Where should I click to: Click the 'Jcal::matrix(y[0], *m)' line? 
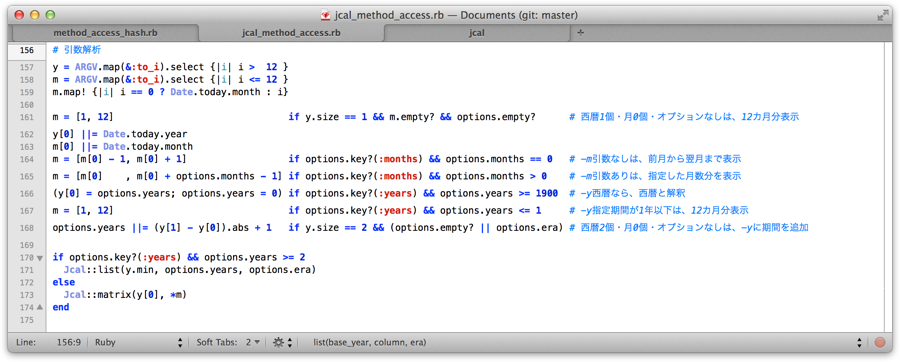126,295
